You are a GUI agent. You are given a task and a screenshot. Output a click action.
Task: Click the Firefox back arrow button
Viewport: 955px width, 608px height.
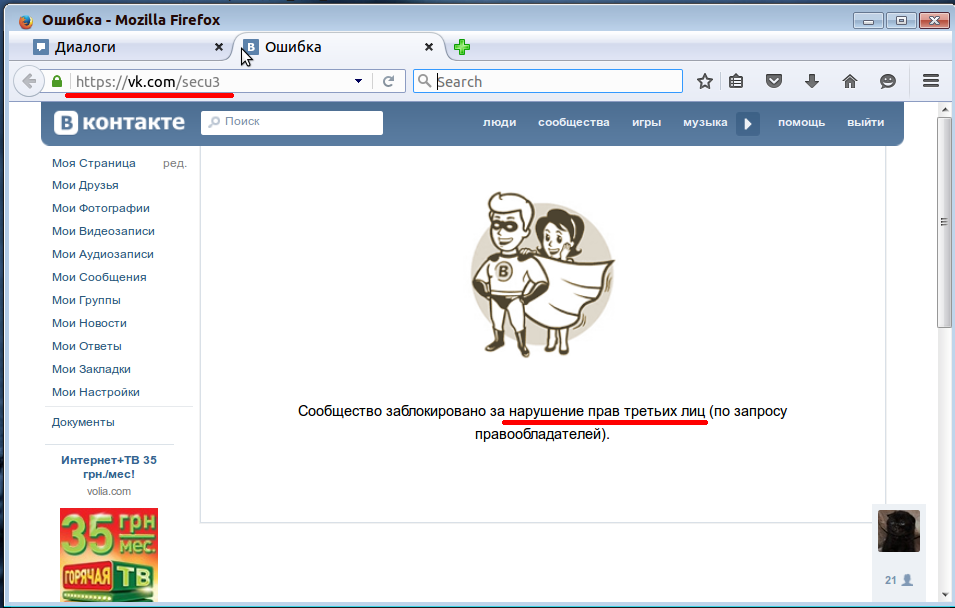[29, 82]
